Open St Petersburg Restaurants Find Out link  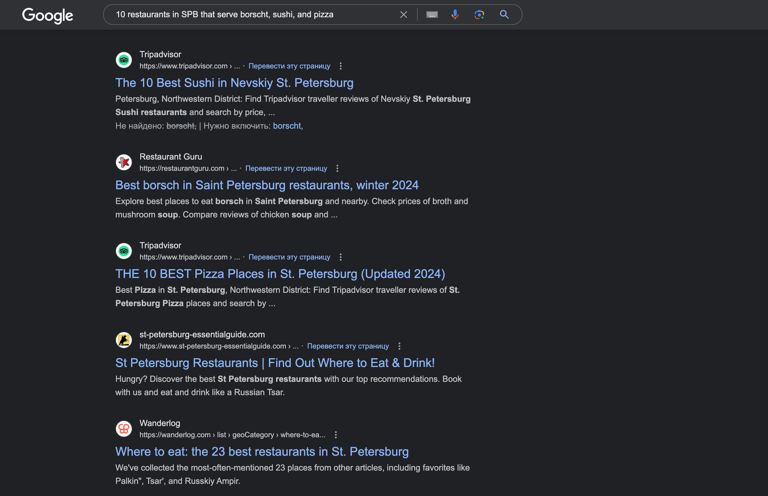point(275,363)
